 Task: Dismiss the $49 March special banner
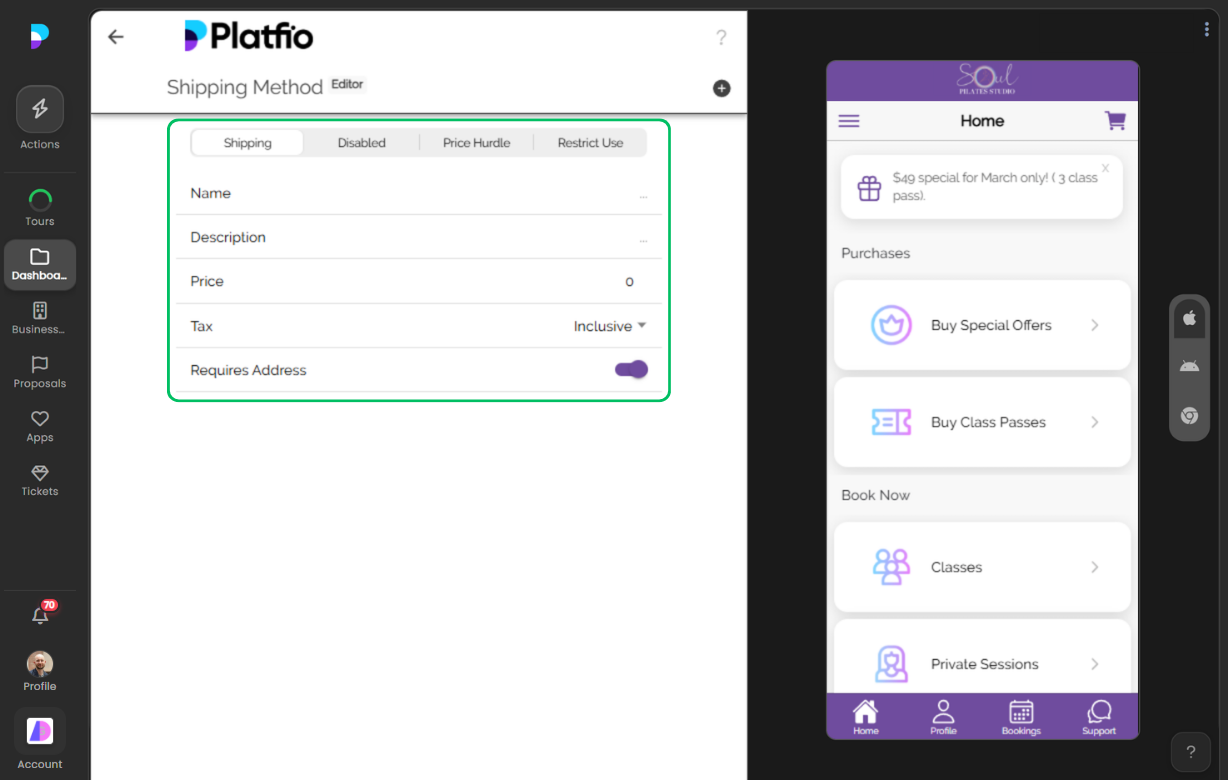coord(1104,168)
